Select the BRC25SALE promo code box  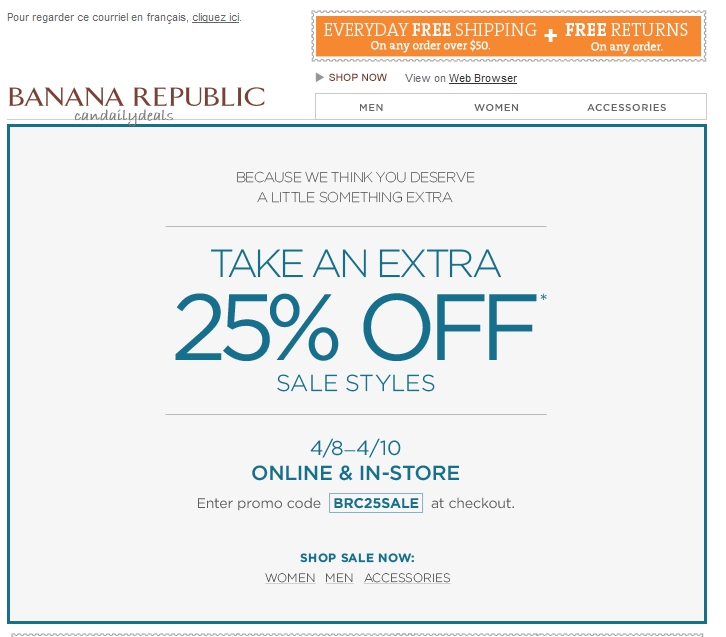tap(376, 503)
